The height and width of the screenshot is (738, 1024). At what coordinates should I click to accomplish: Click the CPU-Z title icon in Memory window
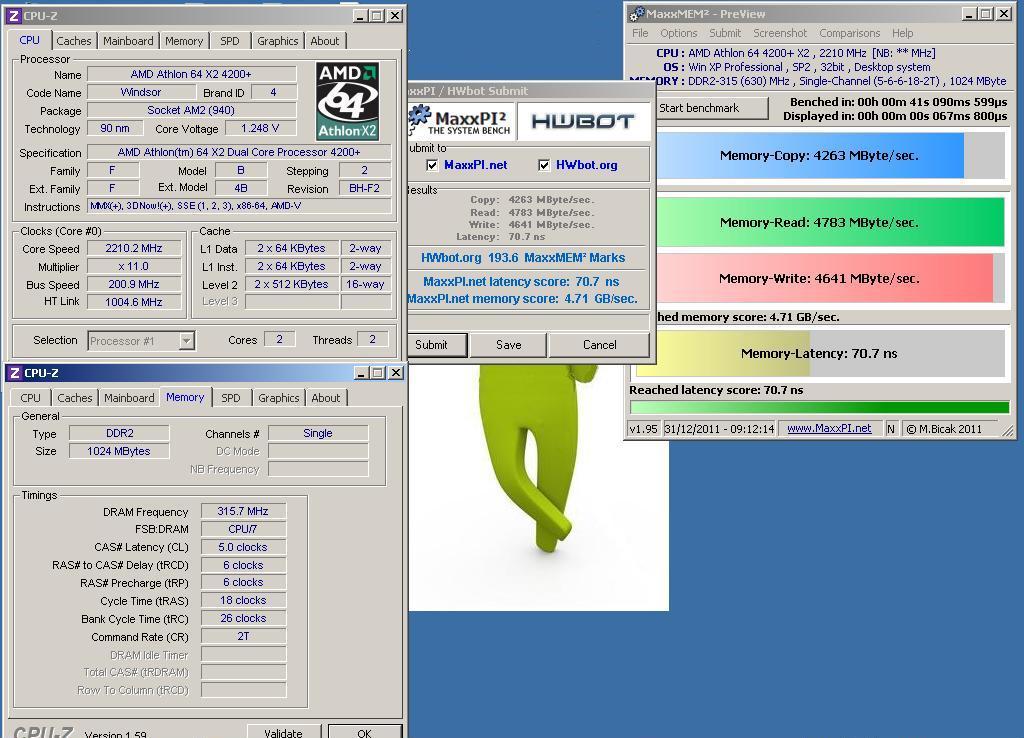pos(15,373)
